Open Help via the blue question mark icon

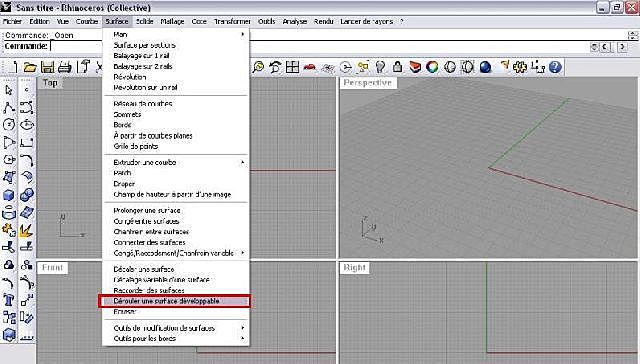(x=555, y=67)
